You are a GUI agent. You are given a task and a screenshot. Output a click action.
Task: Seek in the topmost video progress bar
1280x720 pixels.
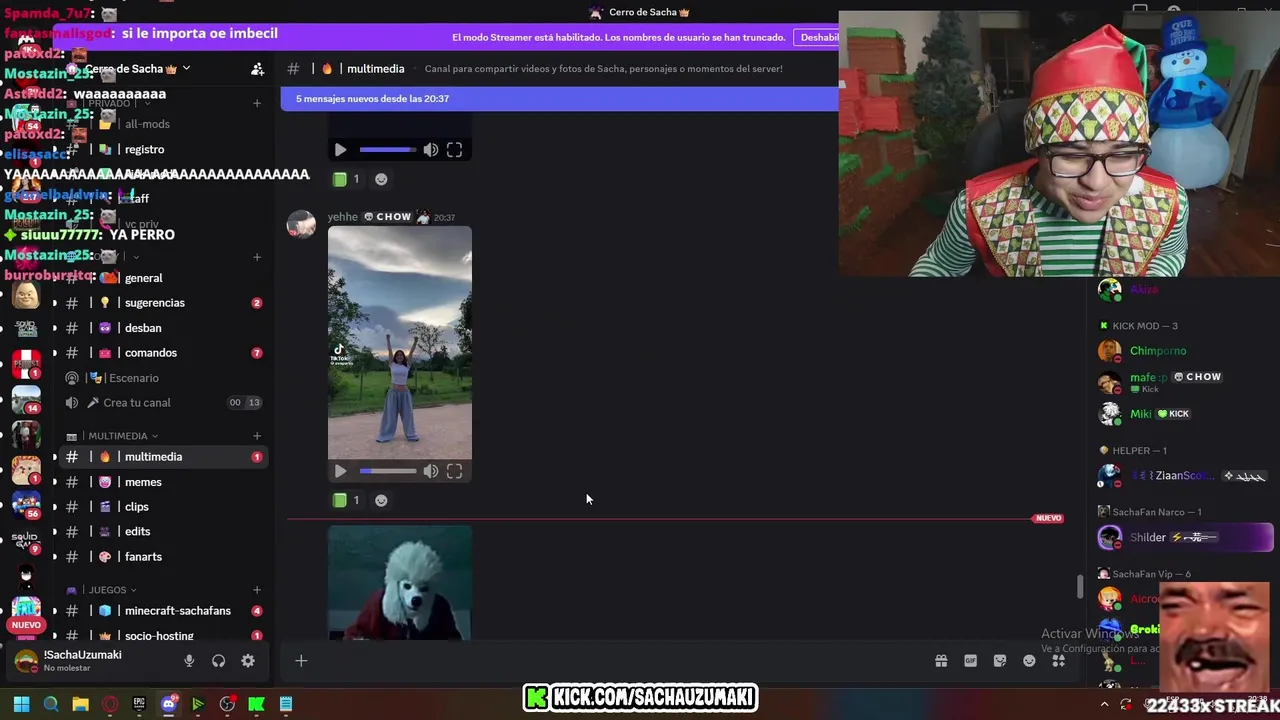coord(388,150)
